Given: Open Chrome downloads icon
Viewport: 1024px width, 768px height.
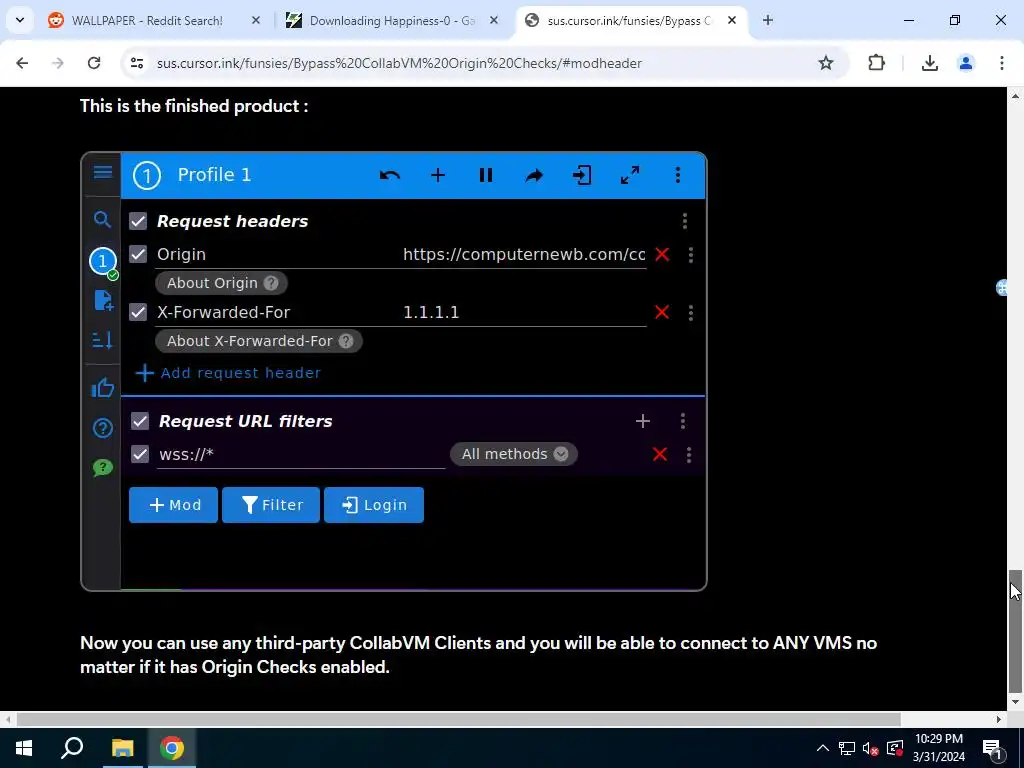Looking at the screenshot, I should (930, 63).
